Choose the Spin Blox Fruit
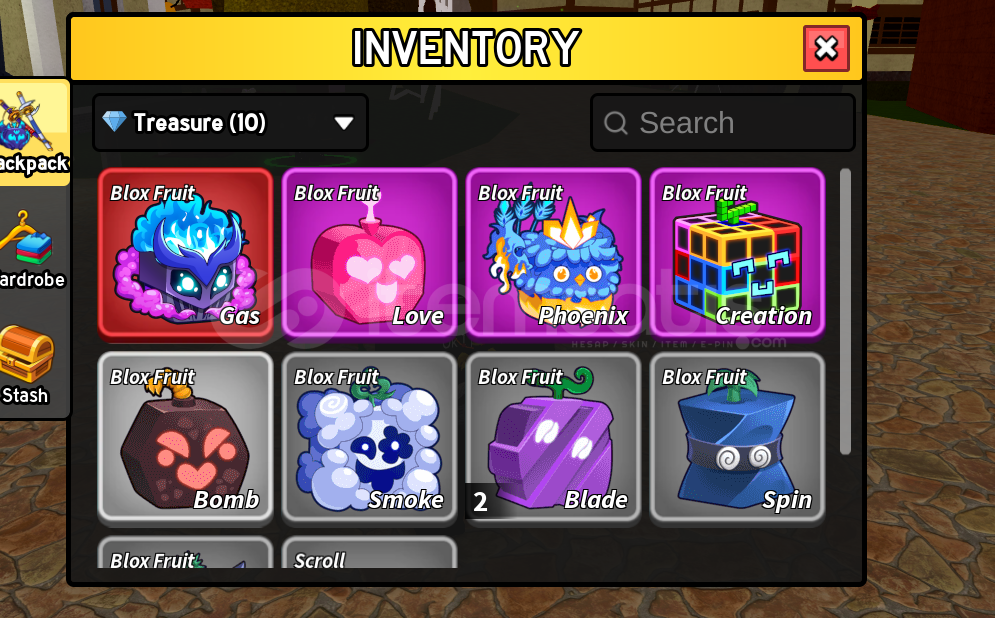Screen dimensions: 995x618 pyautogui.click(x=737, y=437)
